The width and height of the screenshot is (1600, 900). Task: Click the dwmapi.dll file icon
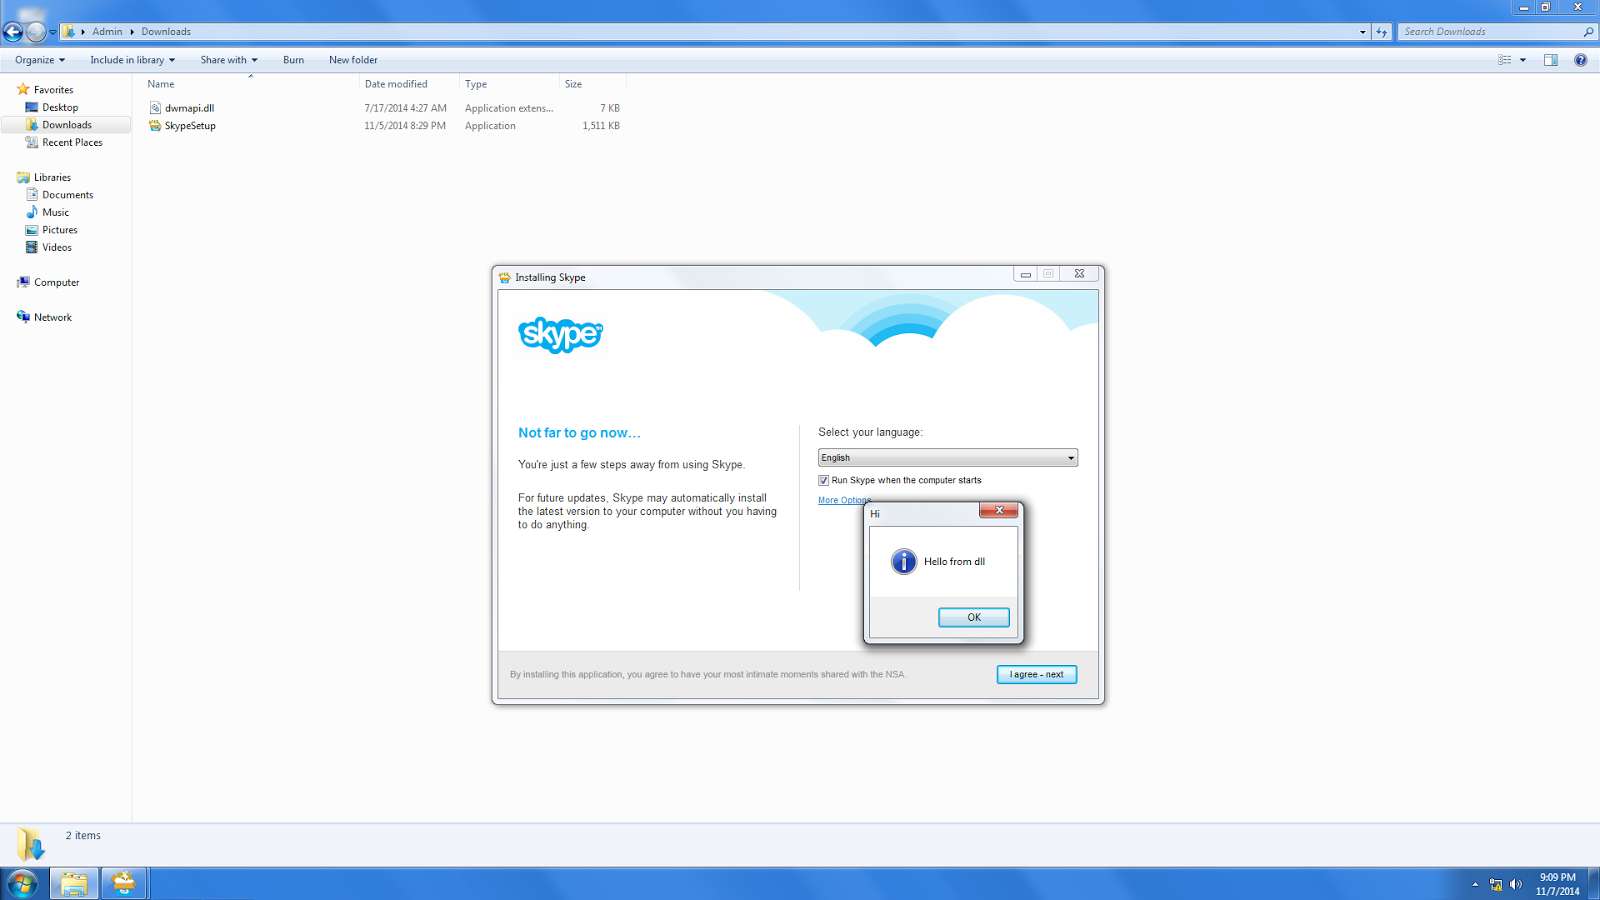coord(155,108)
